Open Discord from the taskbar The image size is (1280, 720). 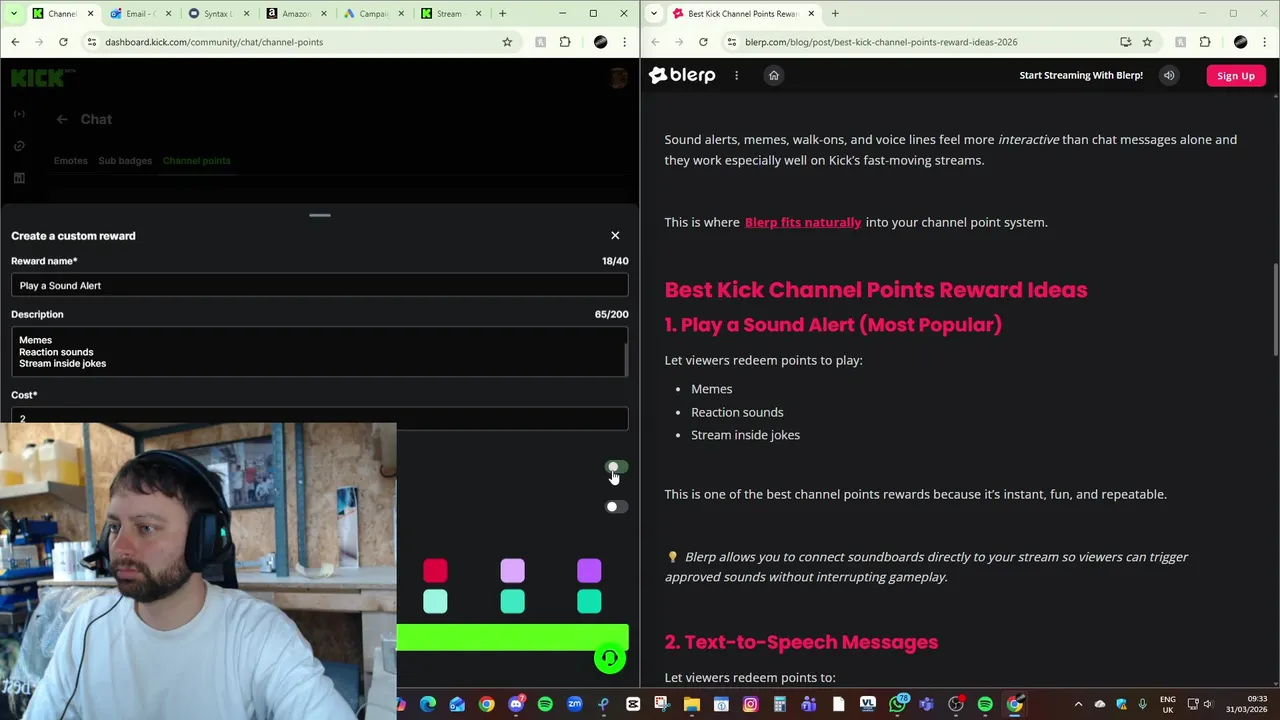pyautogui.click(x=516, y=705)
